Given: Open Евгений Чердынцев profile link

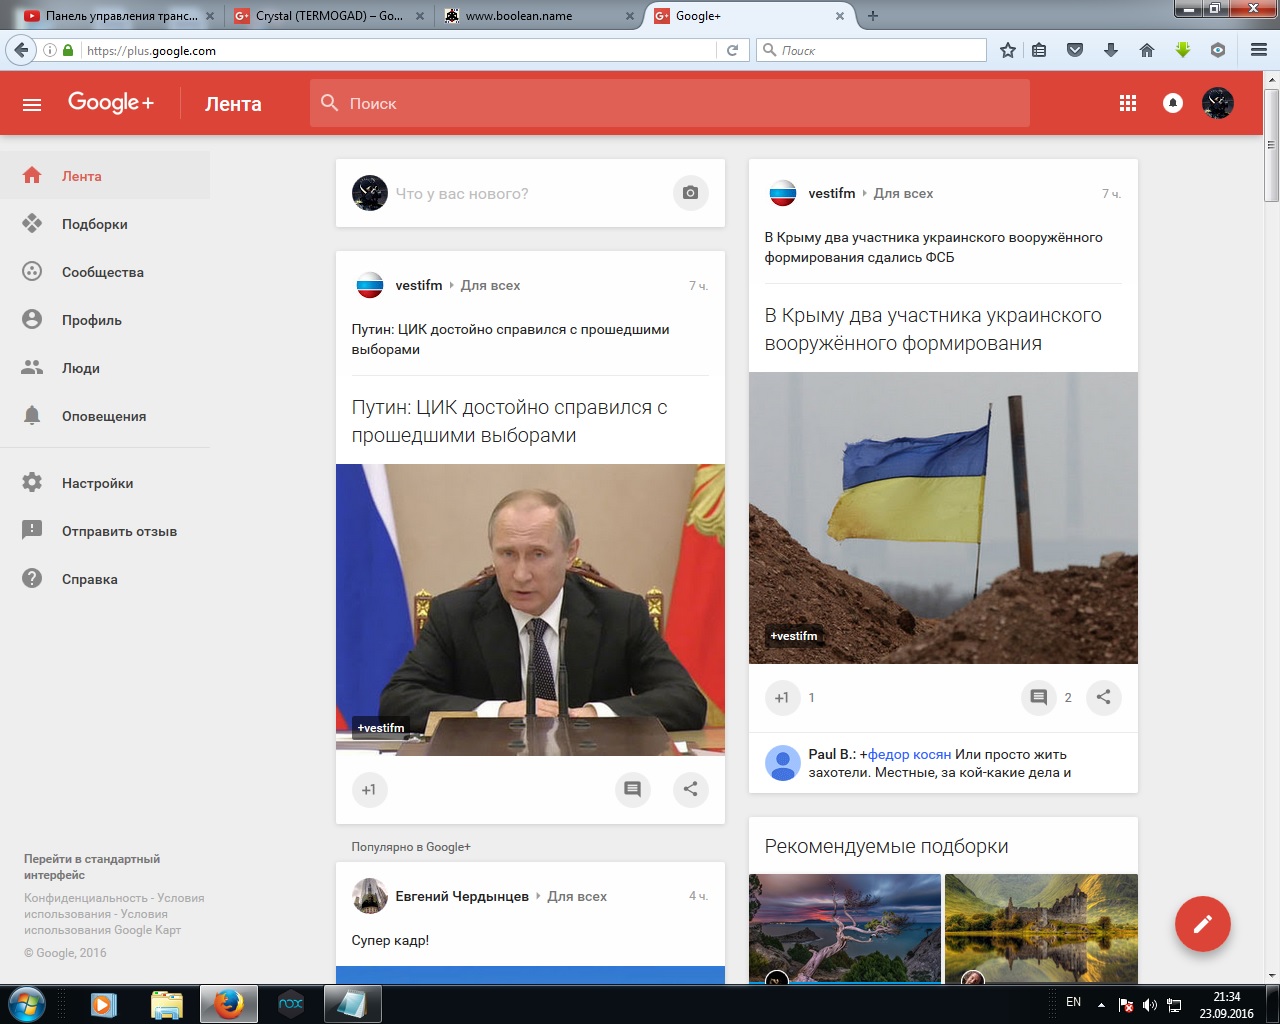Looking at the screenshot, I should pos(461,896).
